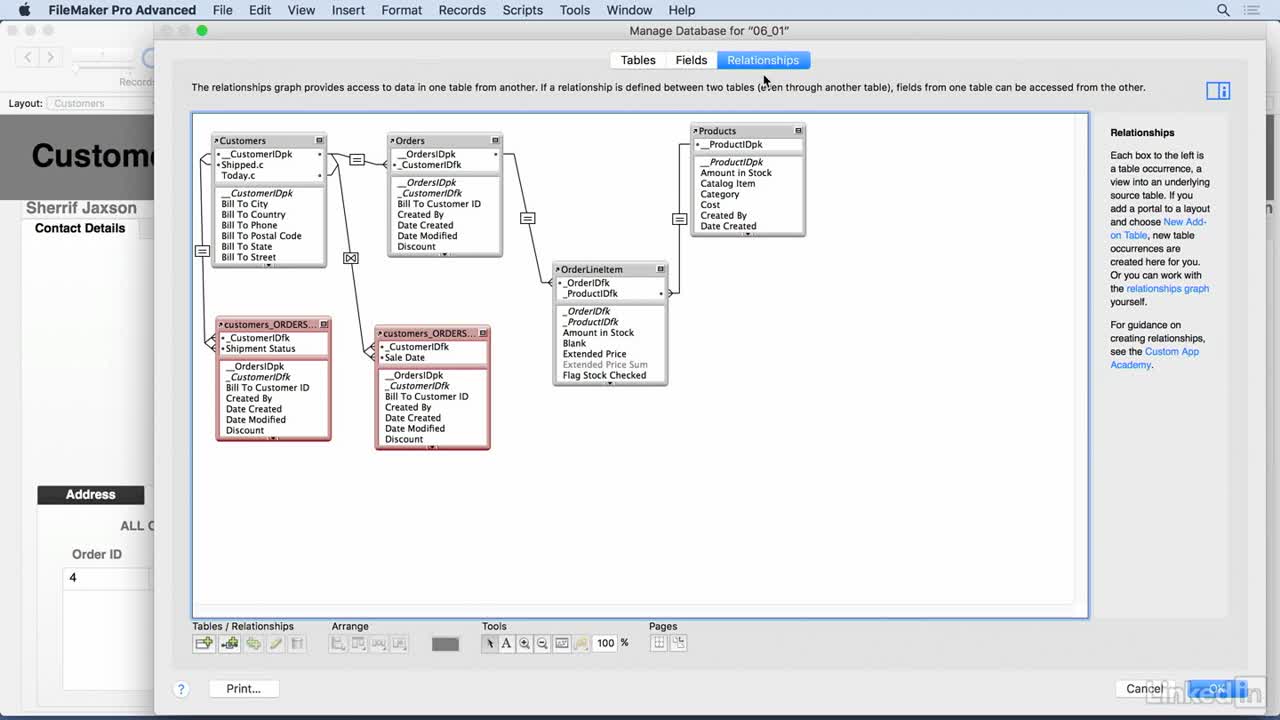This screenshot has height=720, width=1280.
Task: Select the text note tool
Action: pyautogui.click(x=506, y=644)
